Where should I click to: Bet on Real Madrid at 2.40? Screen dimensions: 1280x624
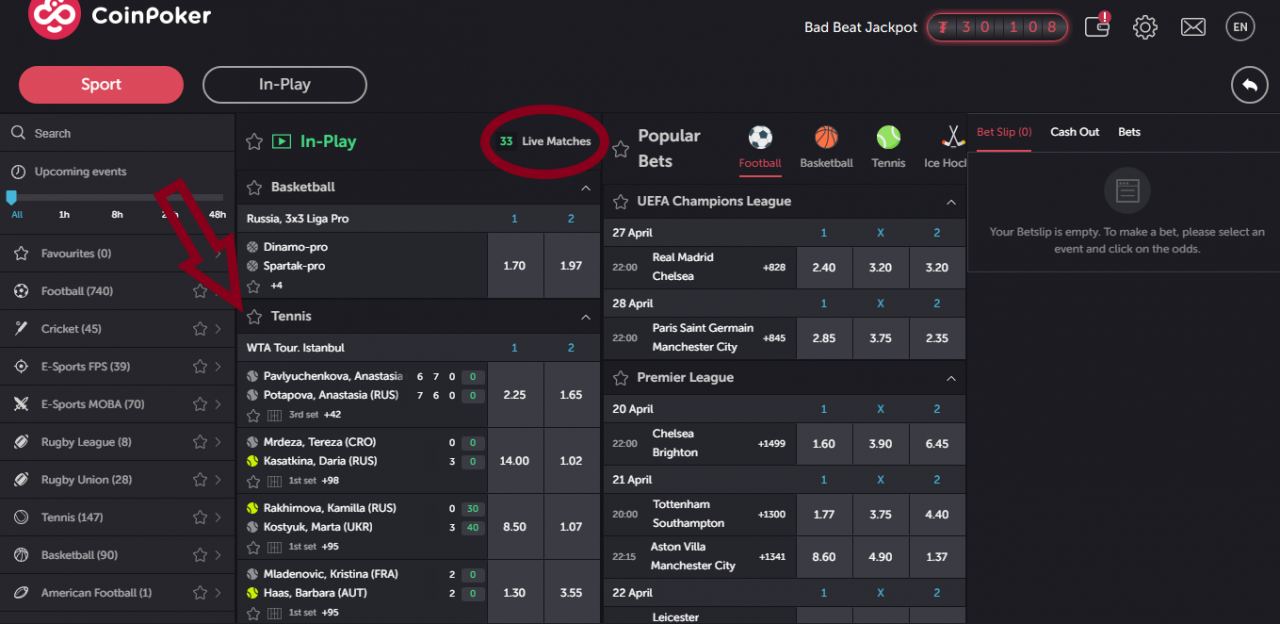(x=824, y=268)
